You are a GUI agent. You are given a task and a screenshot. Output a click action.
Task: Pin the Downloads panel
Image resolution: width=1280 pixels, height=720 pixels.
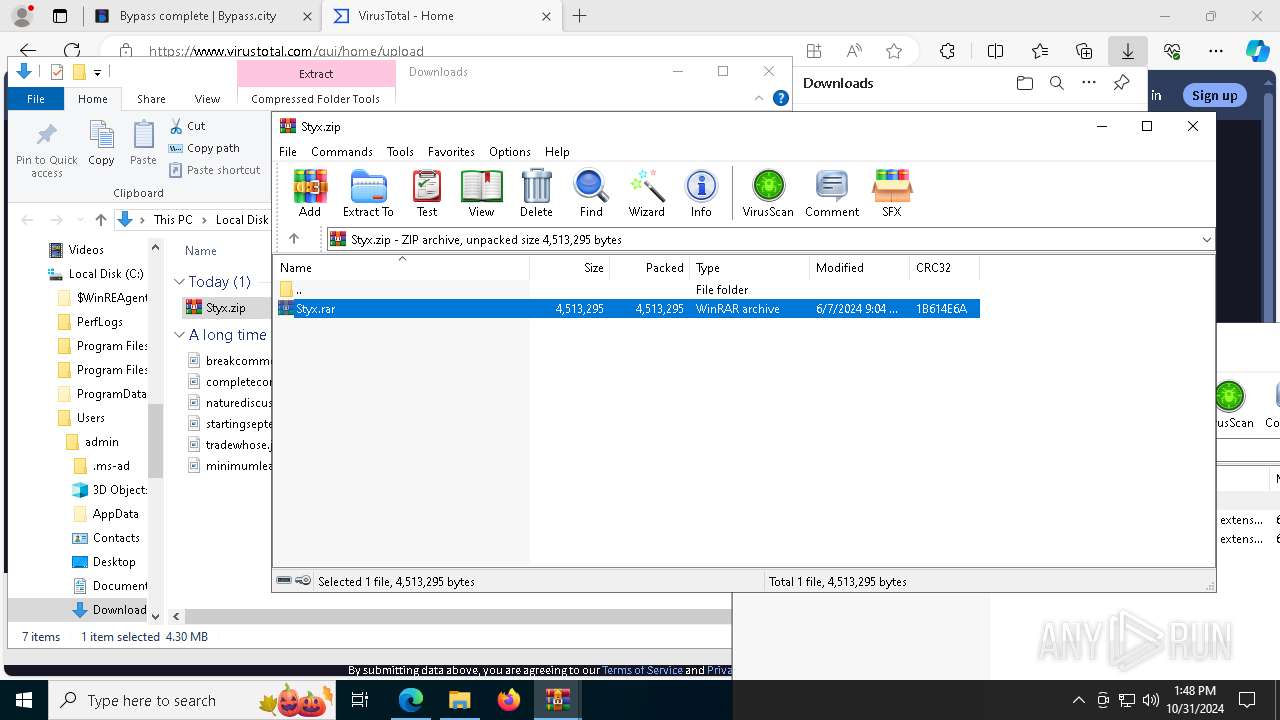[x=1121, y=83]
